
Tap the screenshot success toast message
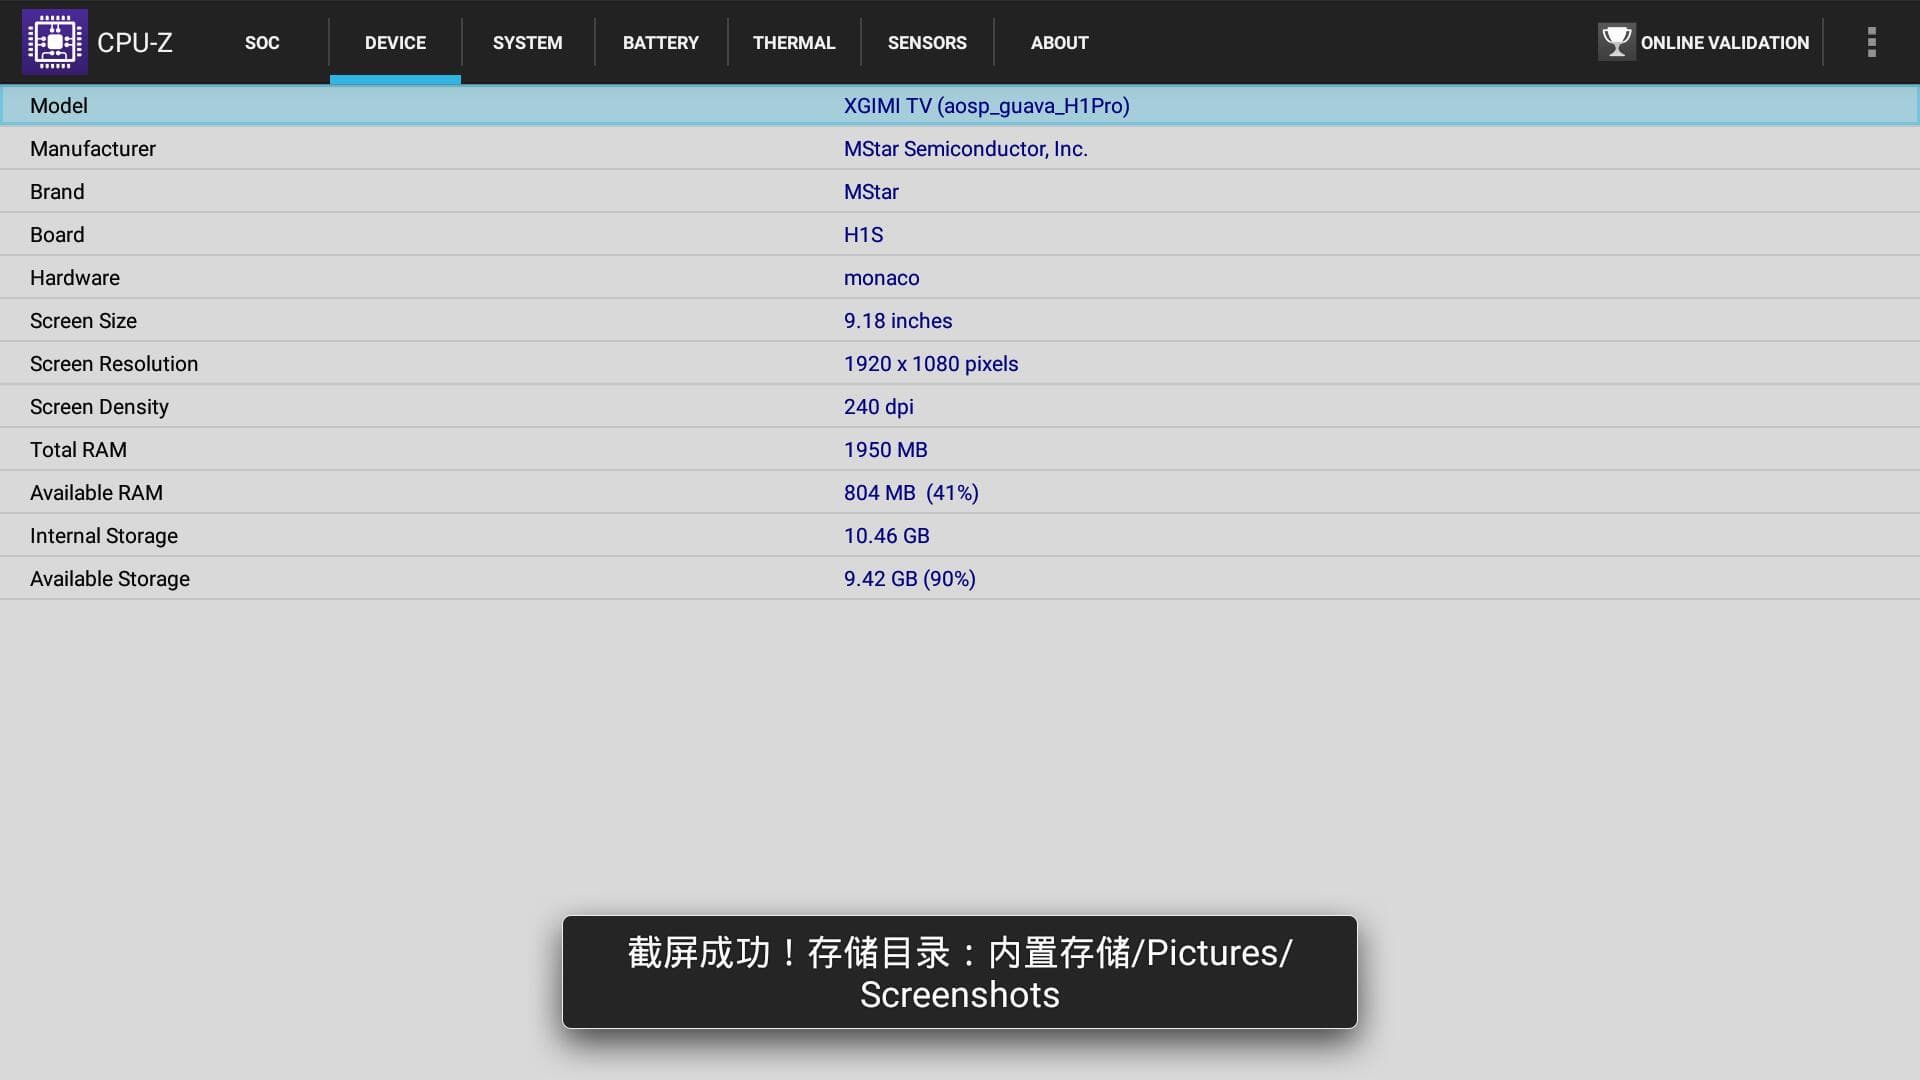(960, 972)
